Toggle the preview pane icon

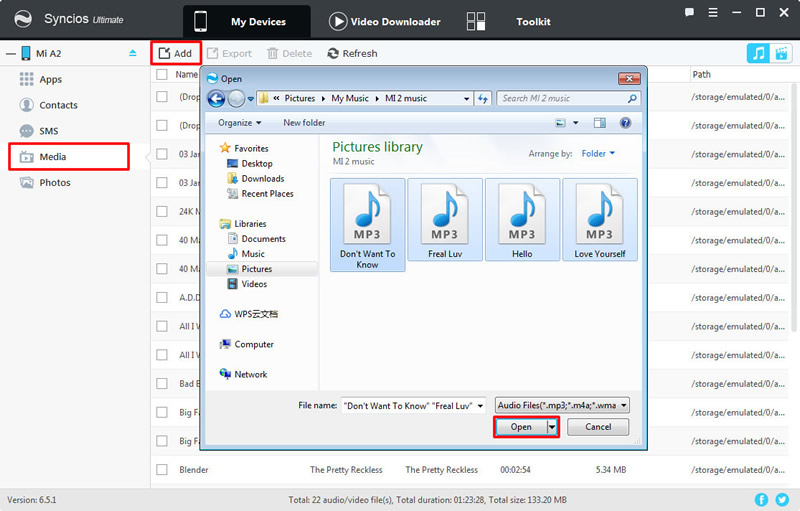[599, 123]
